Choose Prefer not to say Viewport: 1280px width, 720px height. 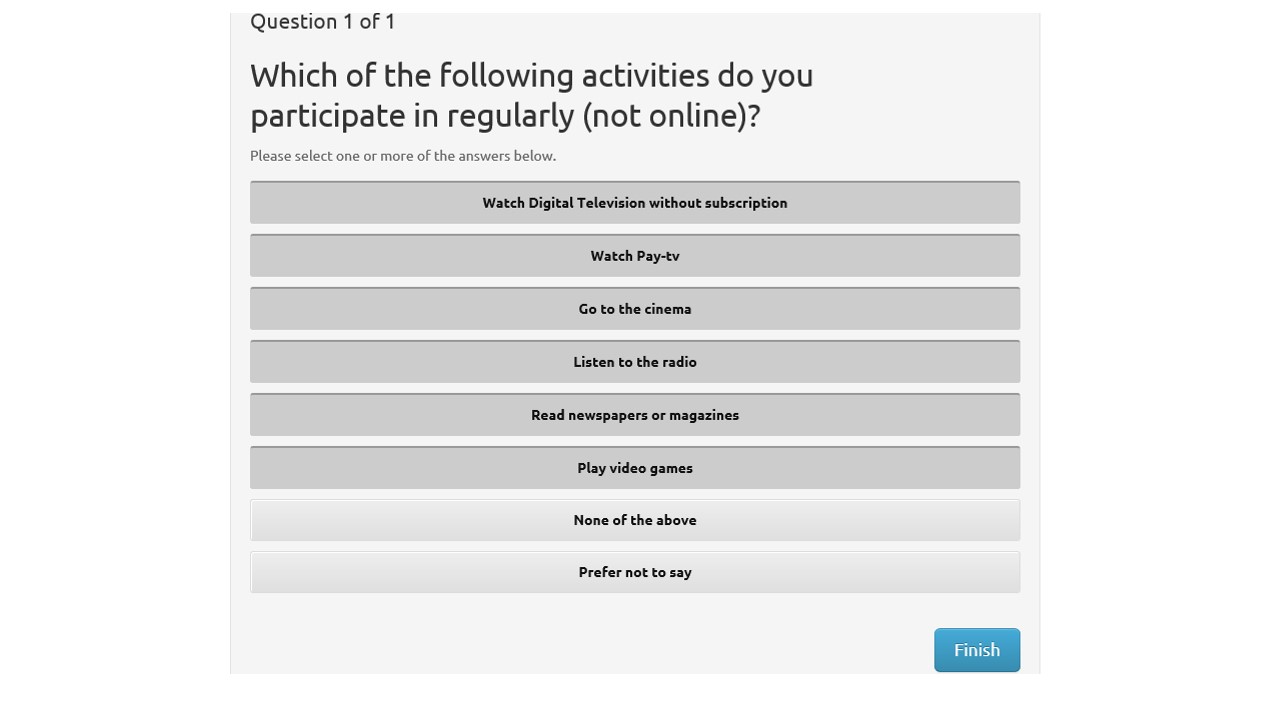coord(634,572)
